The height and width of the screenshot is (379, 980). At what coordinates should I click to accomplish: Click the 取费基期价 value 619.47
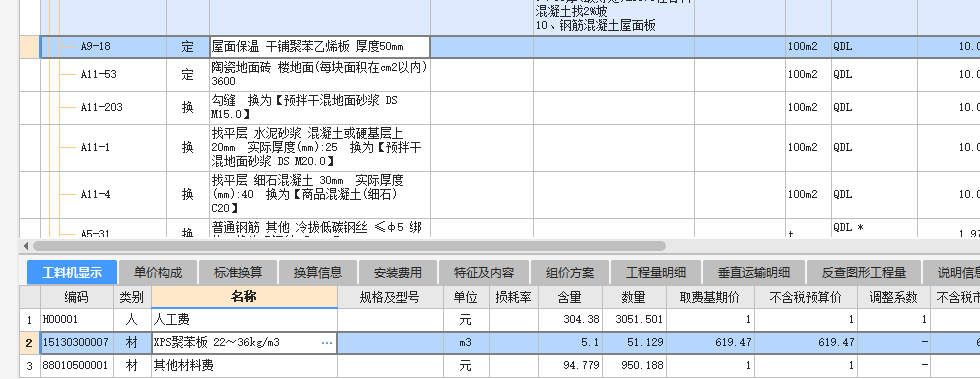[711, 343]
